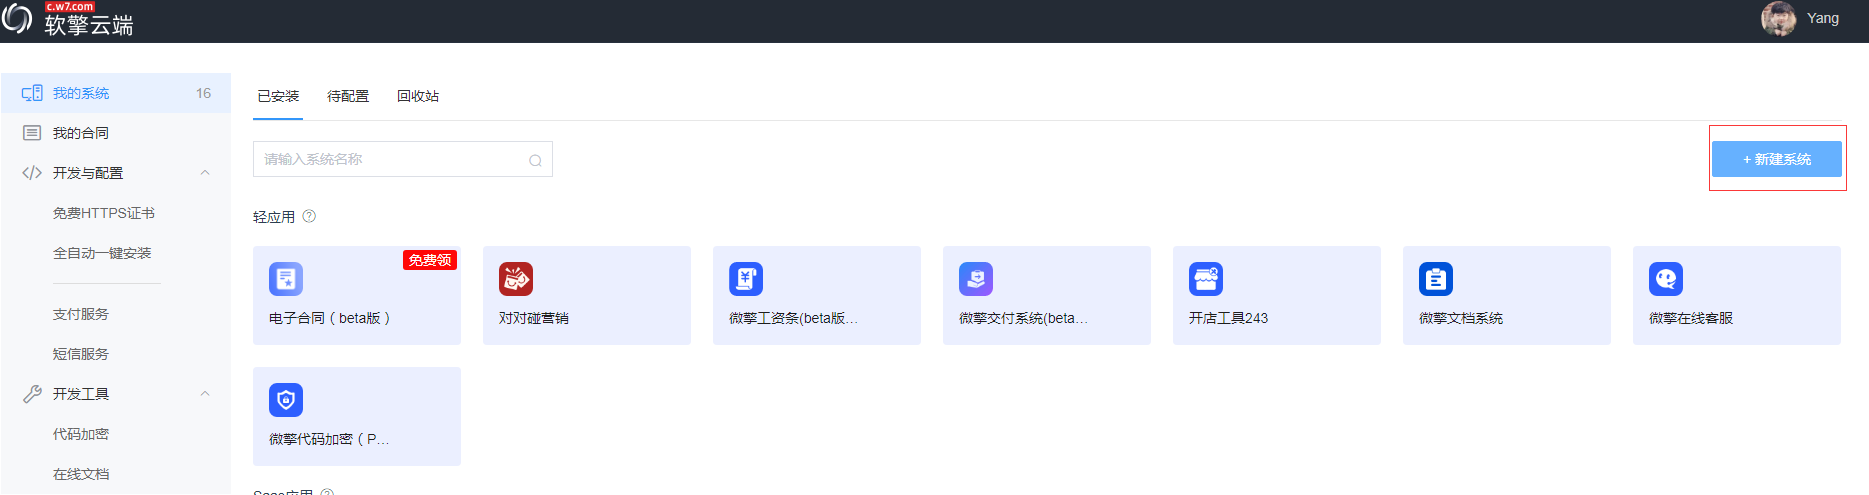Click the 开发与配置 code icon
The image size is (1869, 495).
point(32,173)
